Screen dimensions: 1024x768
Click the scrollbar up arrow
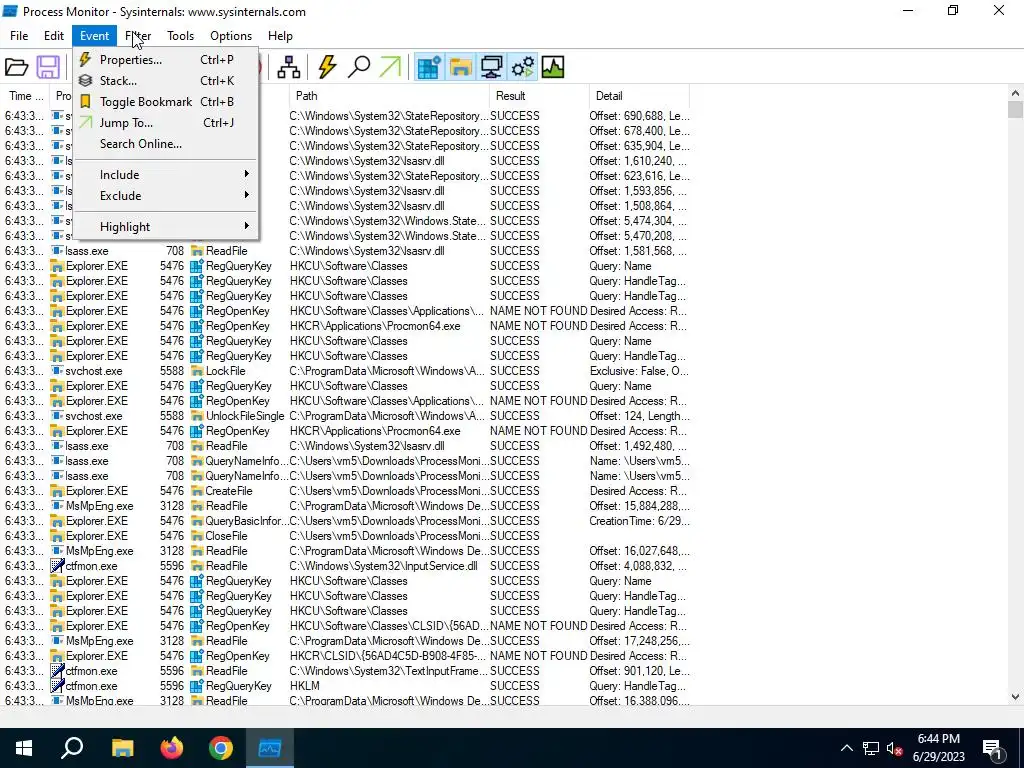coord(1015,93)
